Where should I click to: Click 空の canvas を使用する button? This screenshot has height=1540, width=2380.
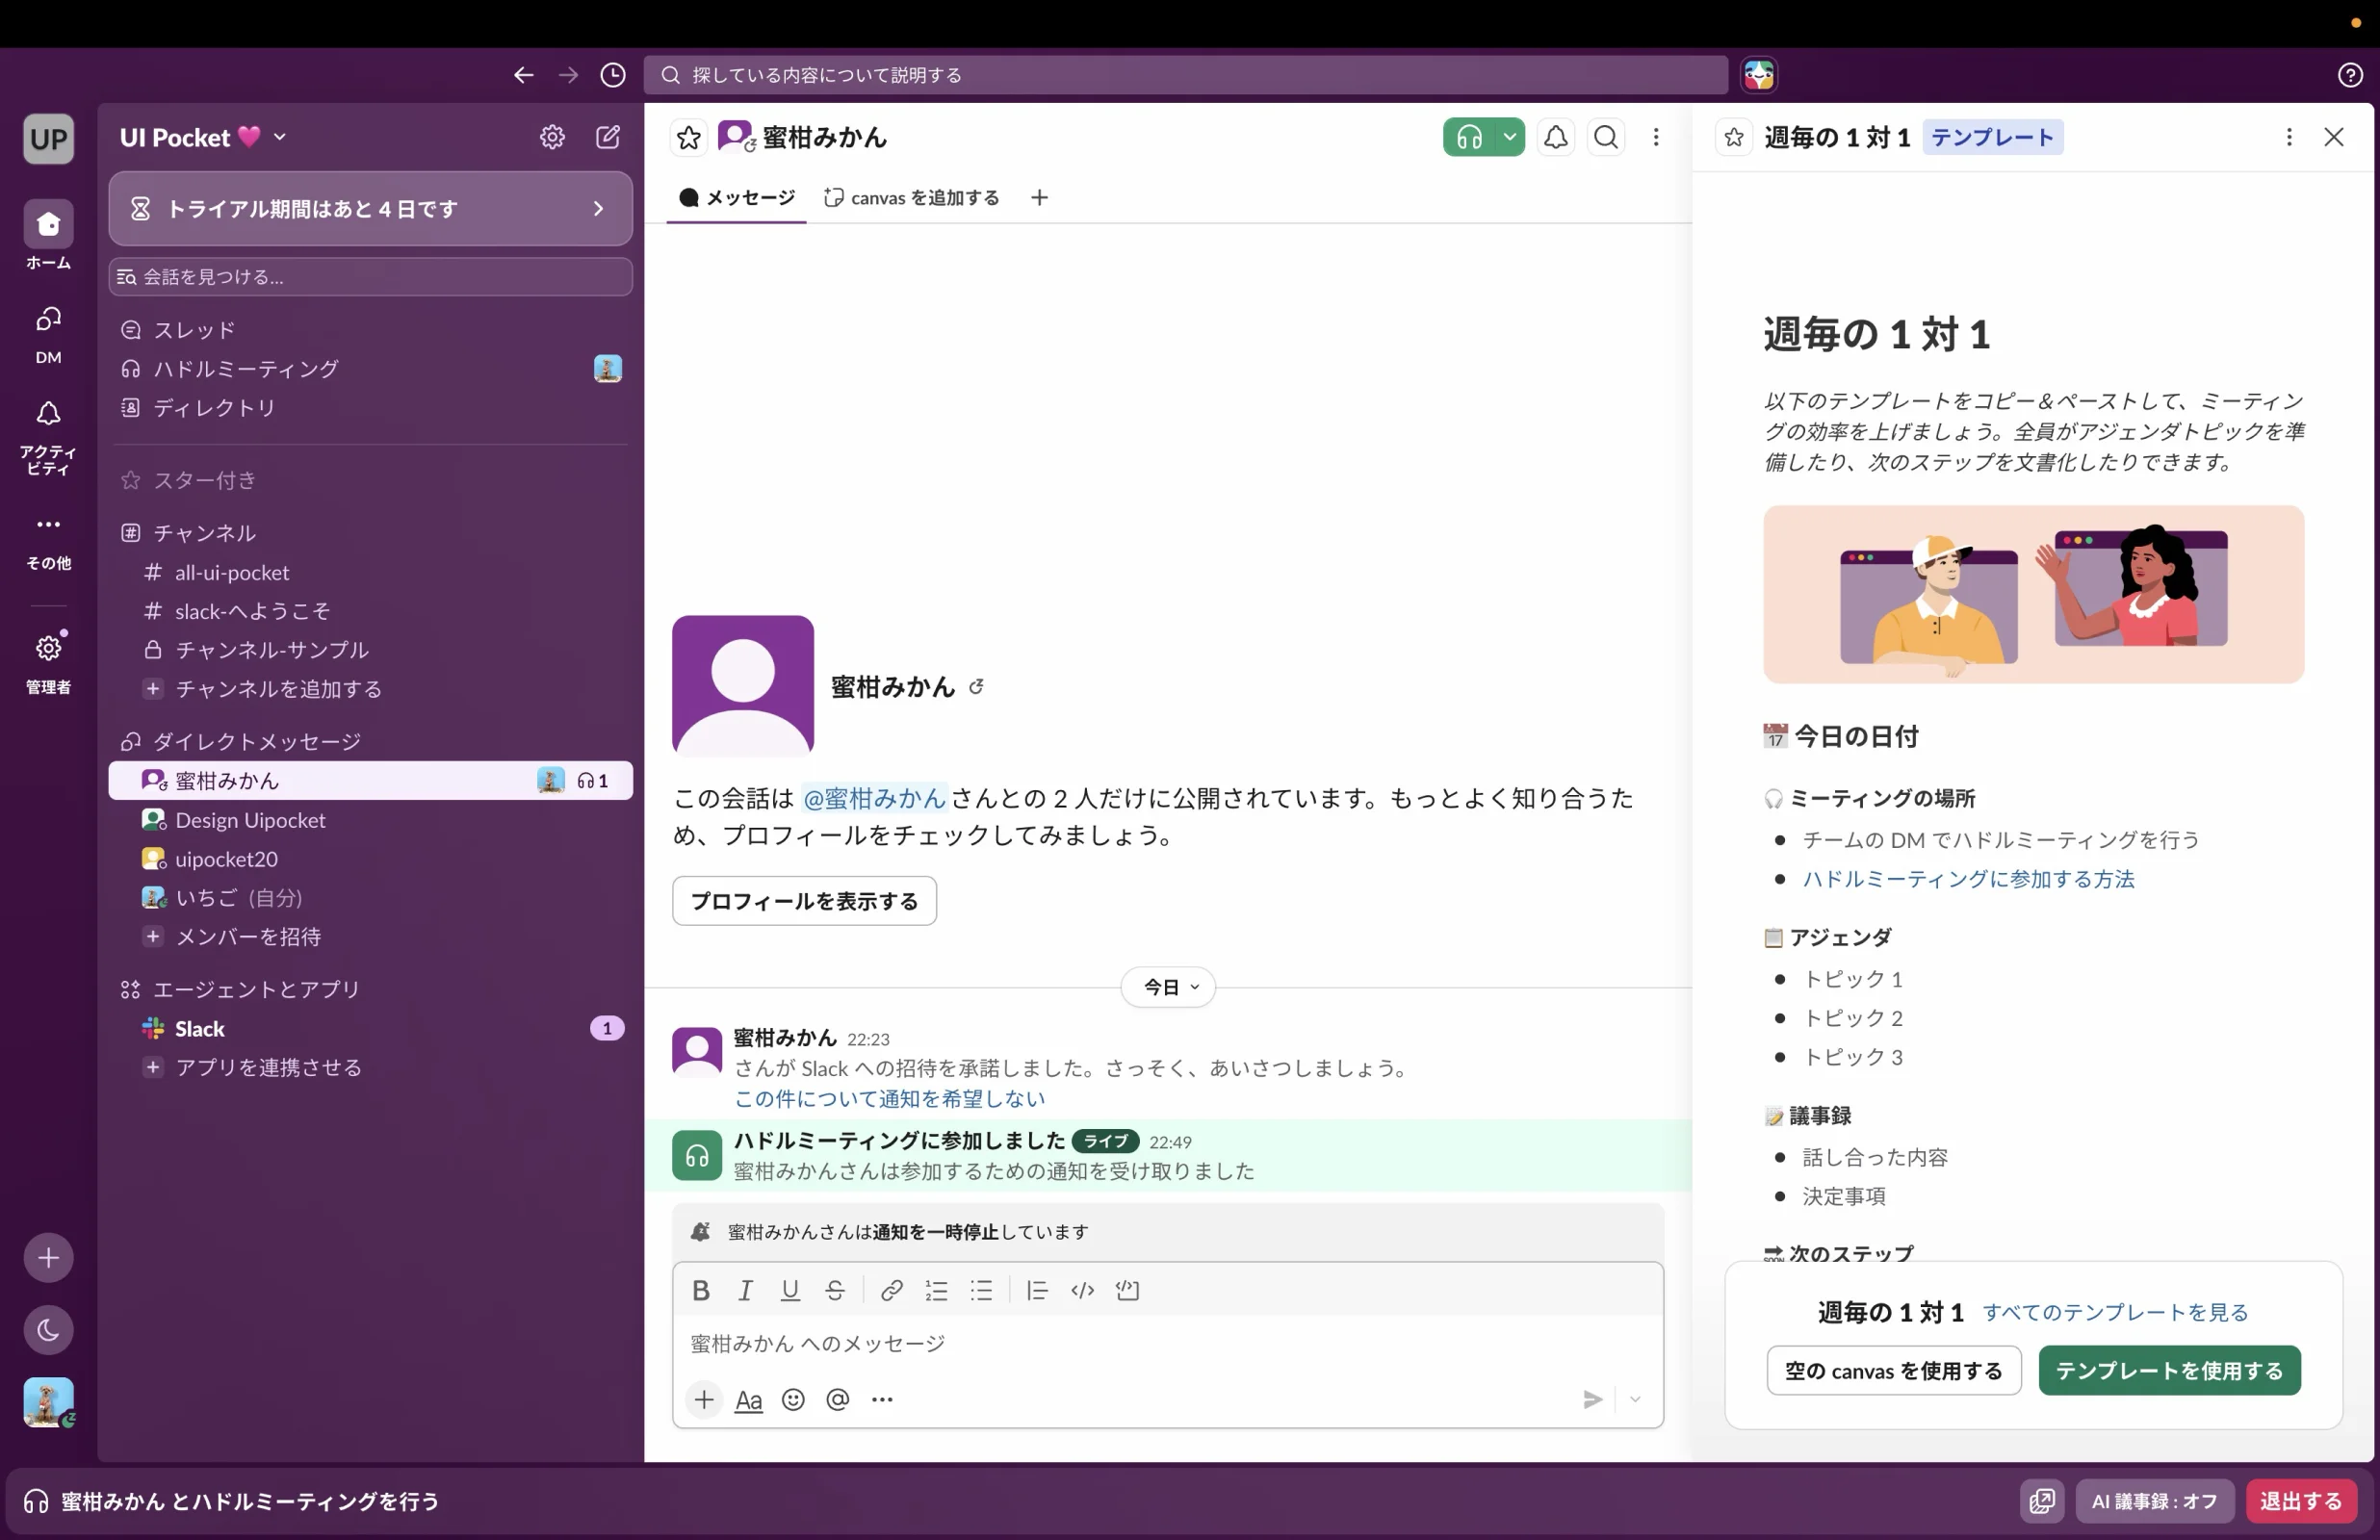click(x=1893, y=1370)
